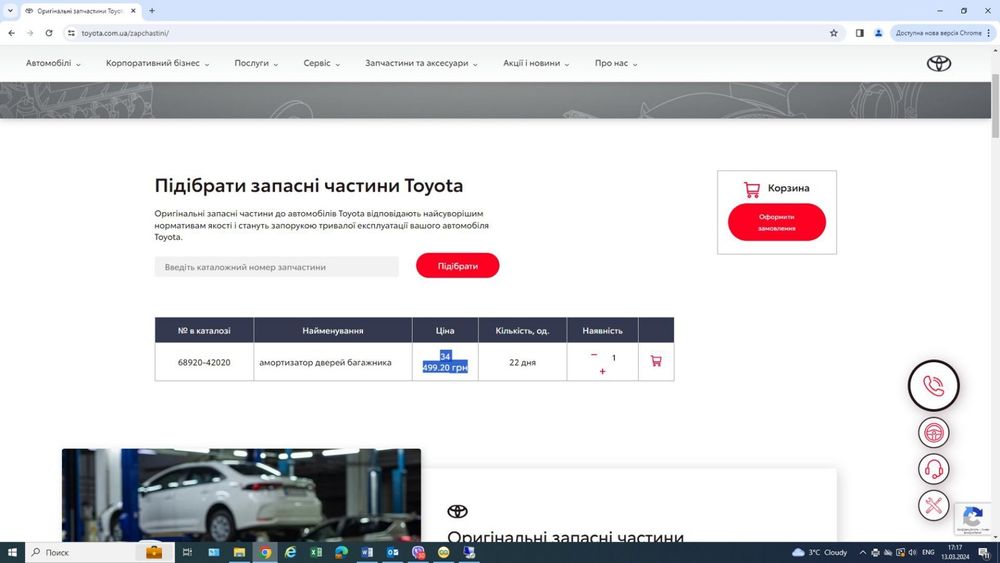Click the taskbar Поиск search box
The image size is (1000, 563).
(x=99, y=552)
